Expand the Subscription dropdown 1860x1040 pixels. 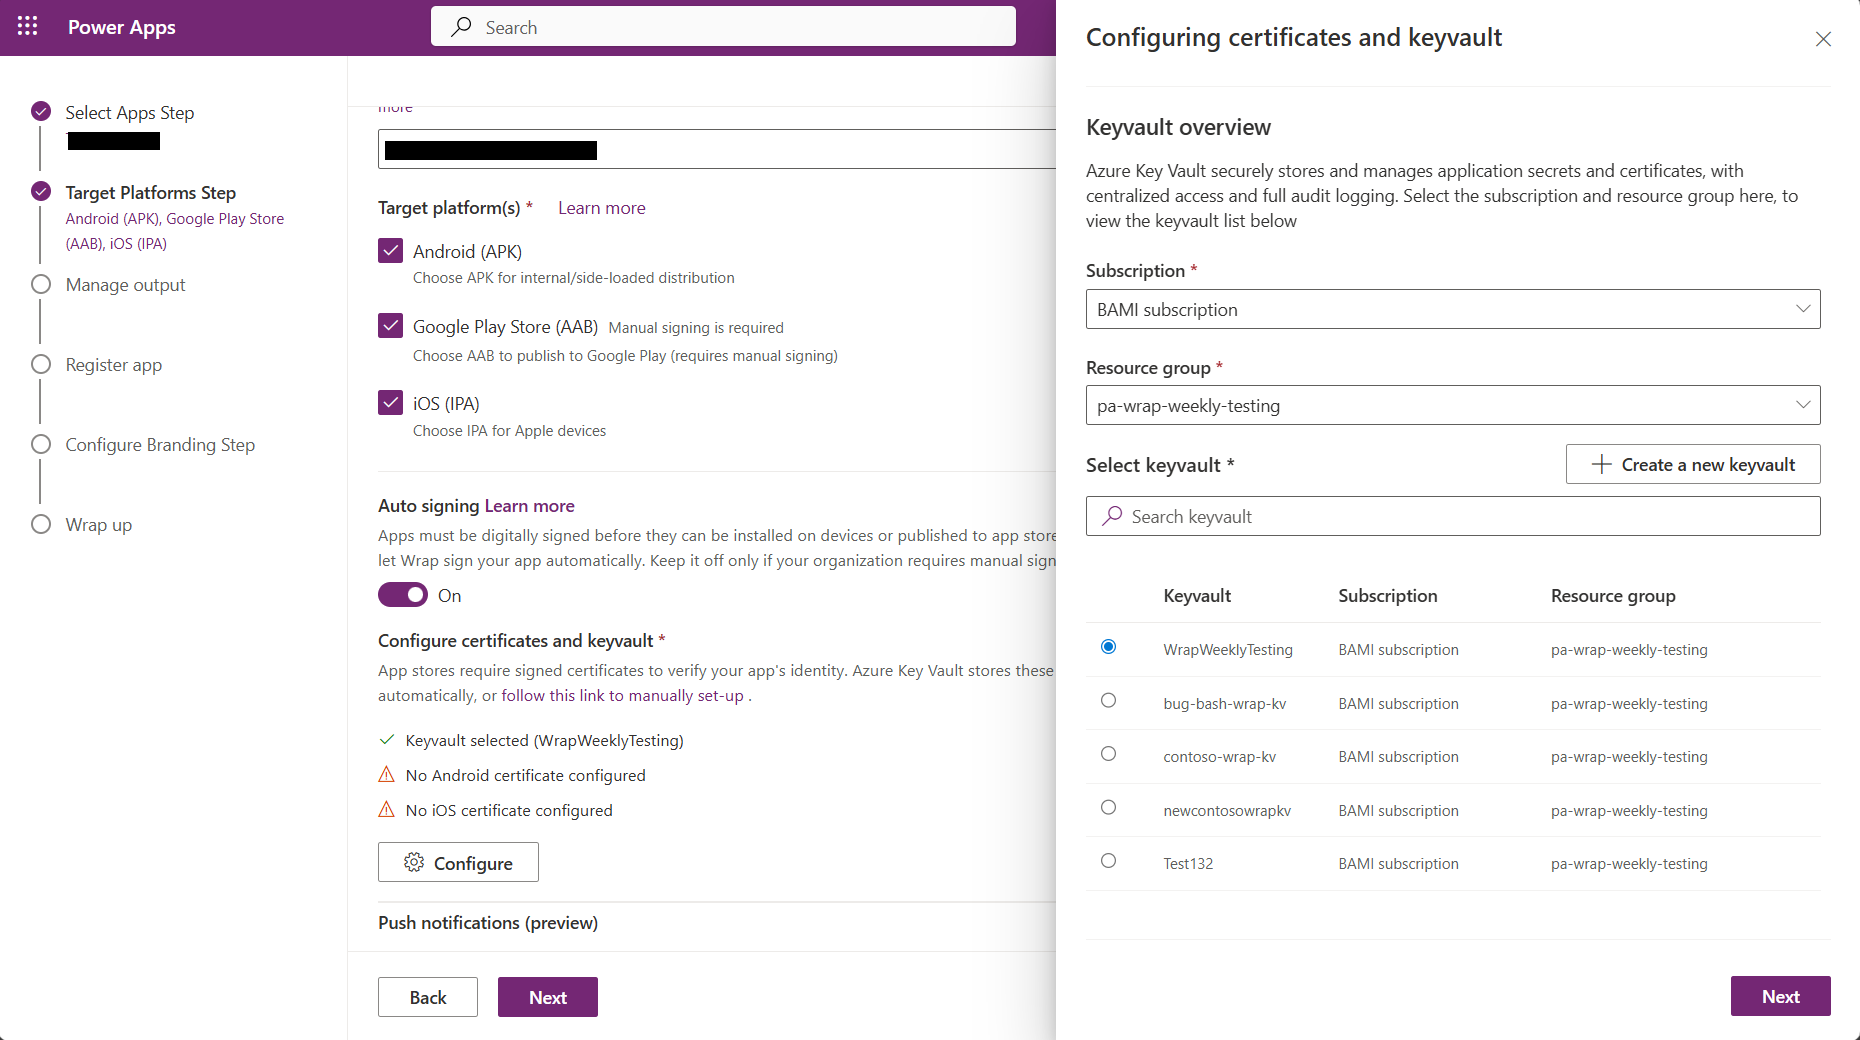pyautogui.click(x=1452, y=310)
